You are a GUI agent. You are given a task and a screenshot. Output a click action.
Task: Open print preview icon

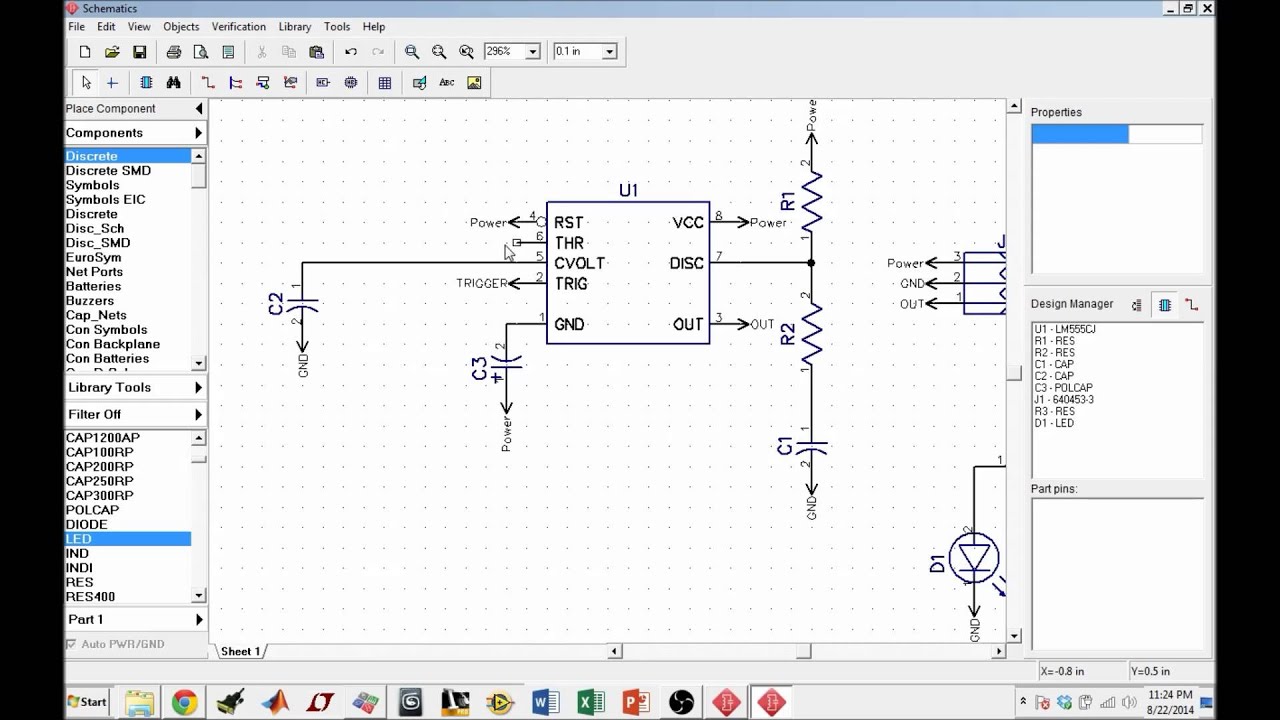pyautogui.click(x=201, y=52)
